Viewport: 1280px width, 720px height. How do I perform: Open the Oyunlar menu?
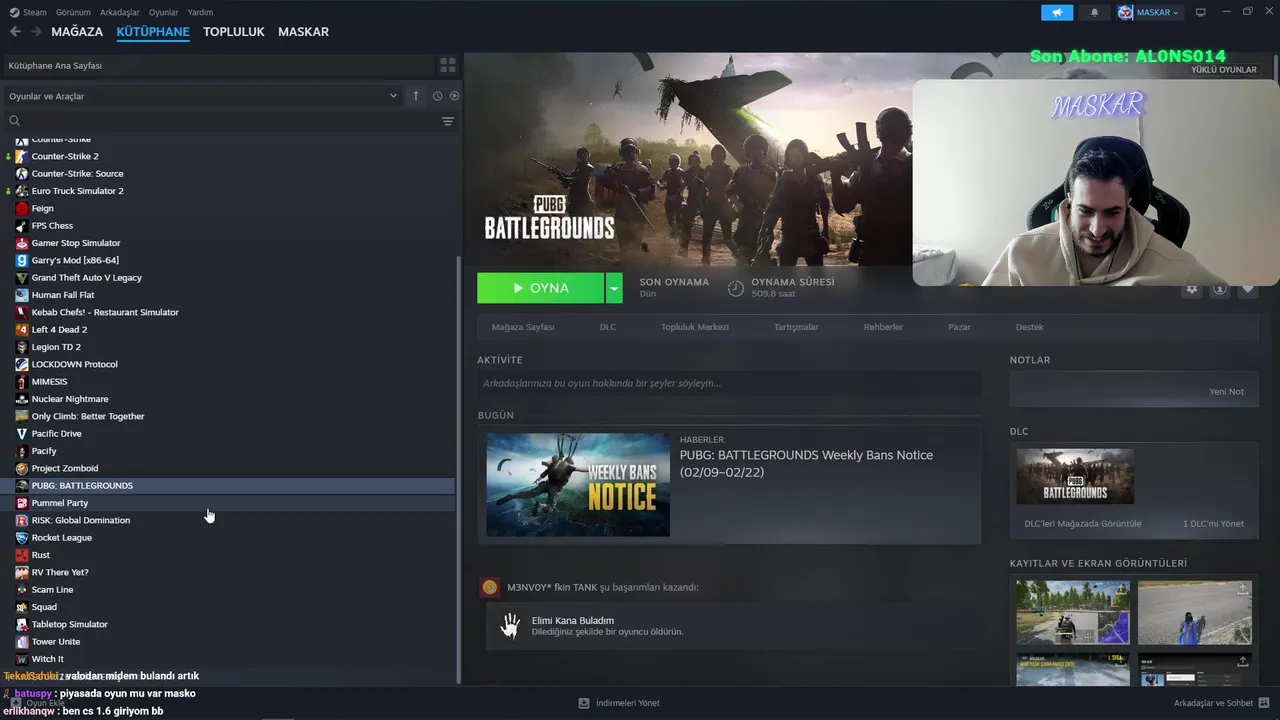(164, 12)
